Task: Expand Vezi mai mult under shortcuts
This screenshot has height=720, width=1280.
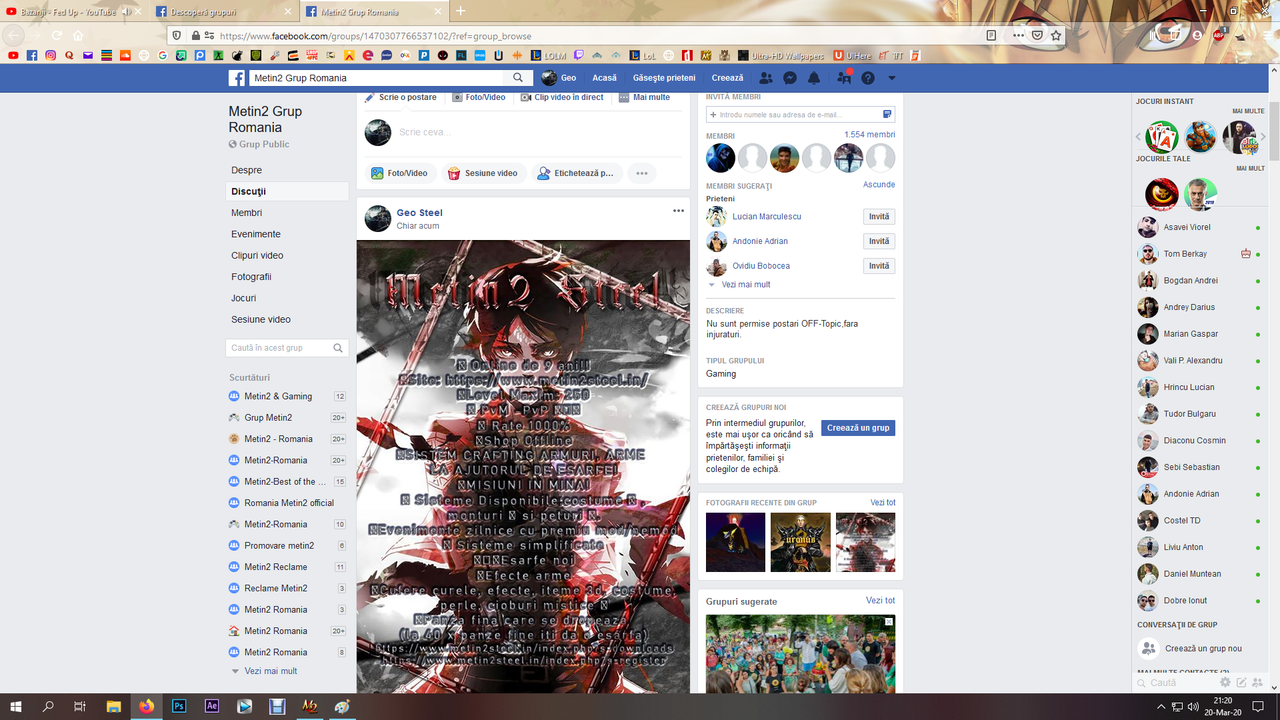Action: coord(270,671)
